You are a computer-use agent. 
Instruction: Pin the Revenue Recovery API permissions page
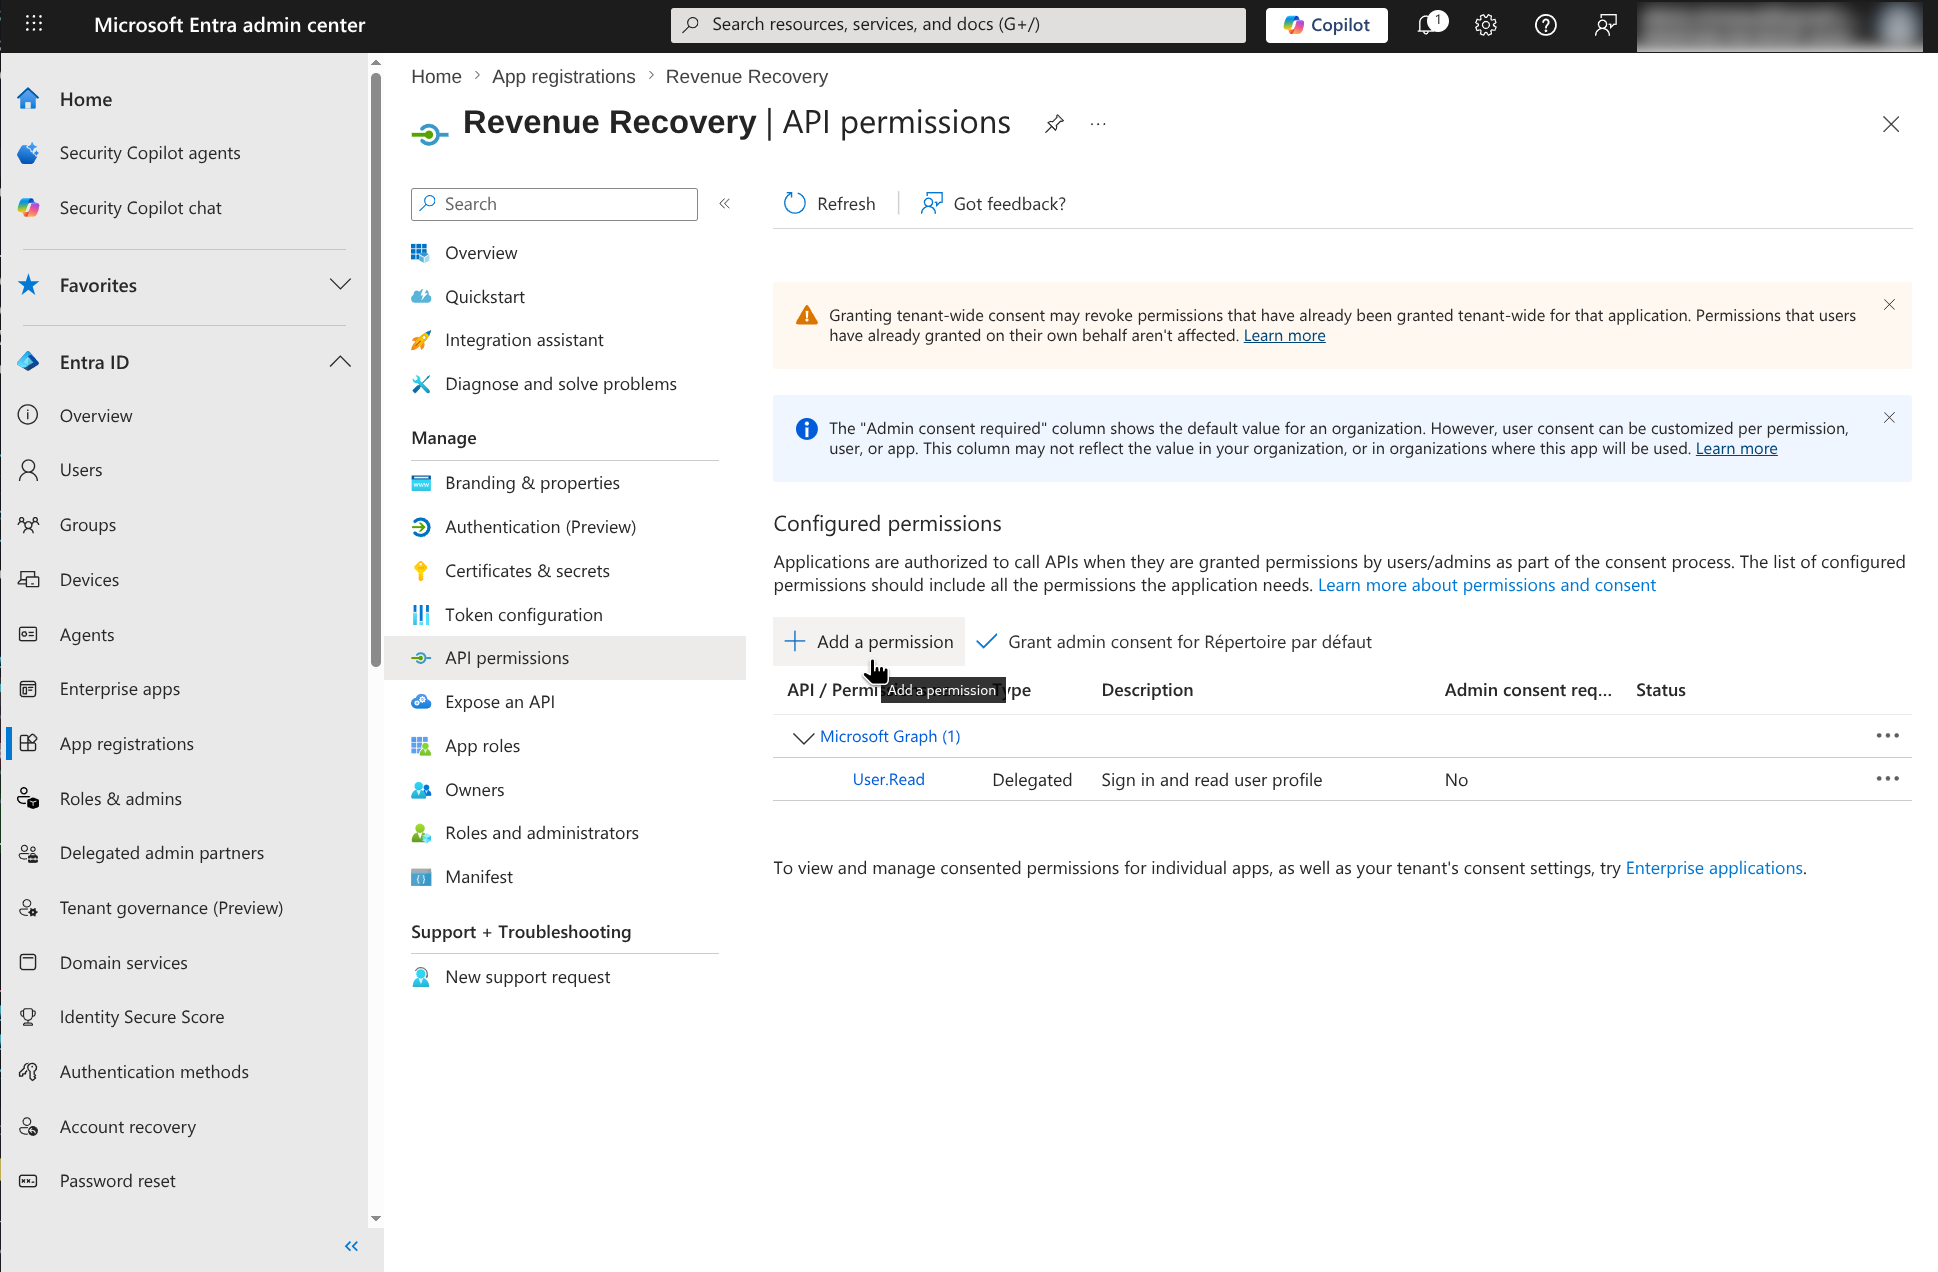pyautogui.click(x=1054, y=124)
